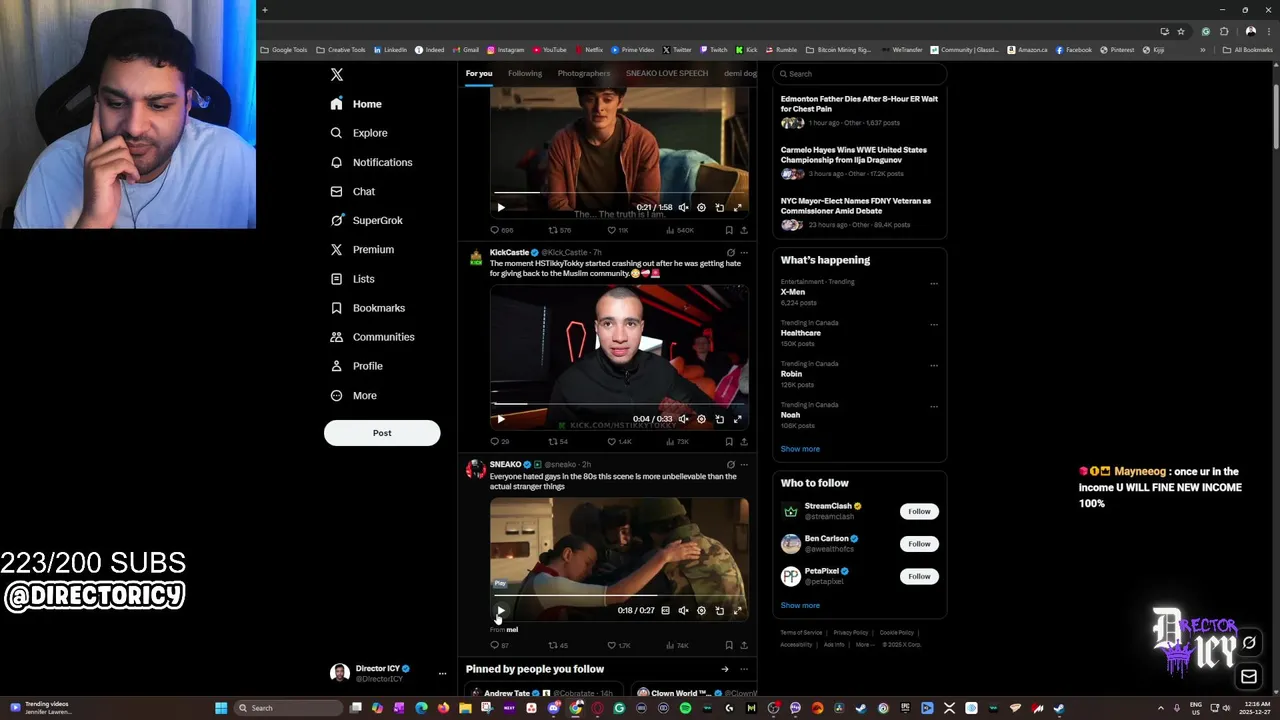Unmute the SNEAKO video

tap(683, 610)
